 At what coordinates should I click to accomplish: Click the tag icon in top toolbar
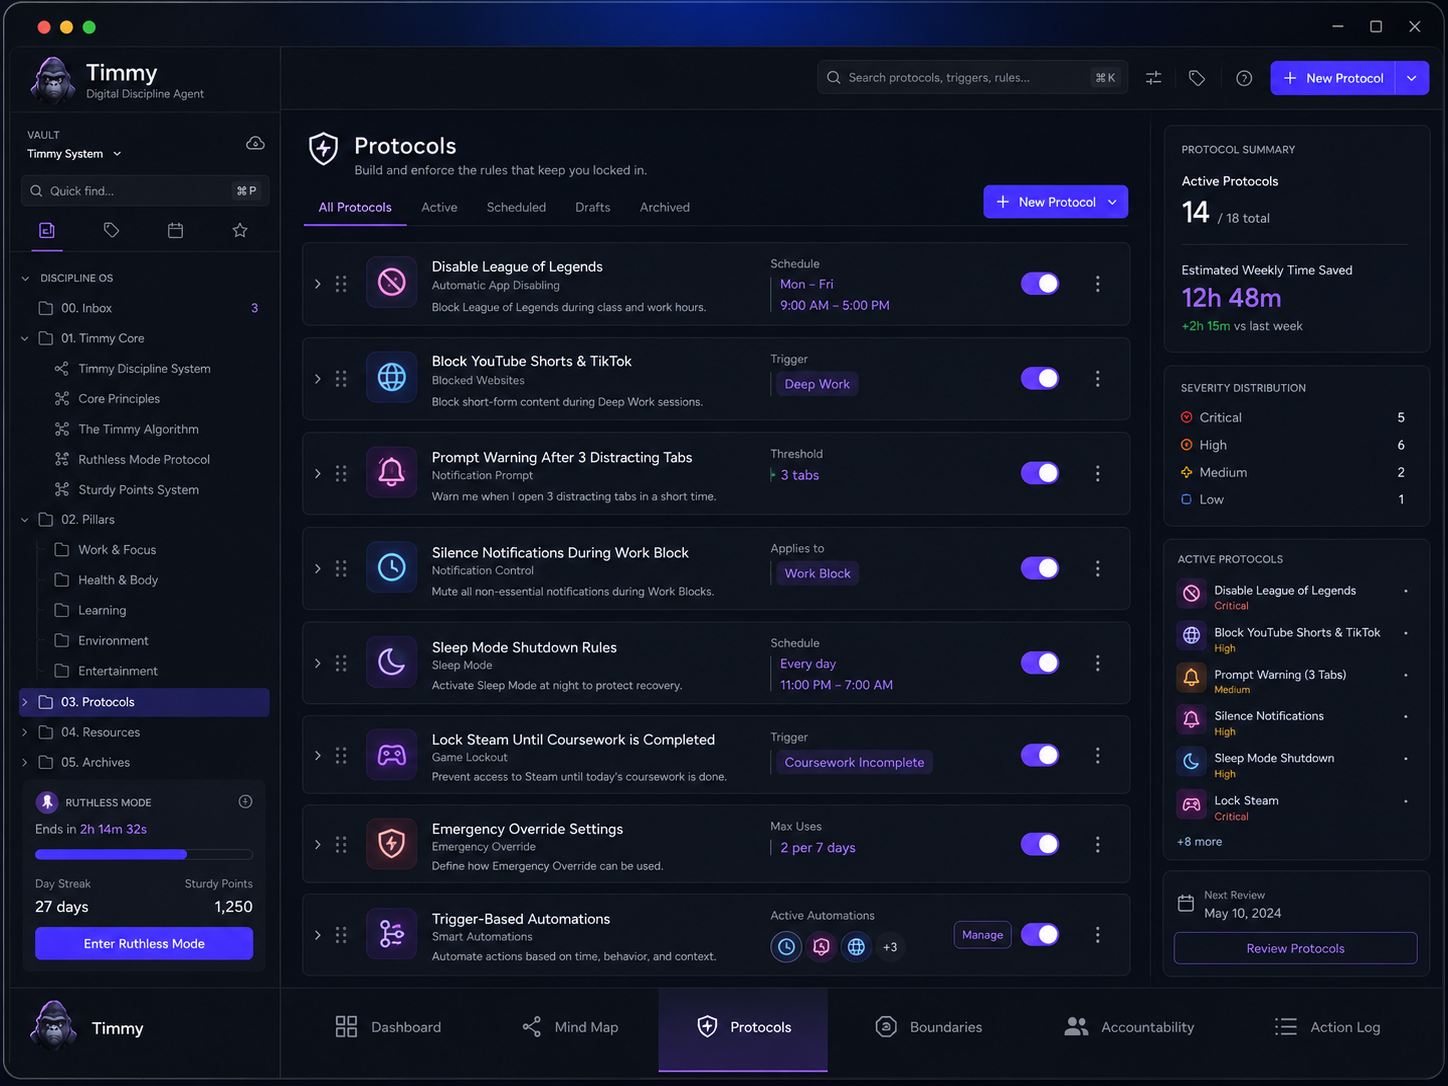1197,78
